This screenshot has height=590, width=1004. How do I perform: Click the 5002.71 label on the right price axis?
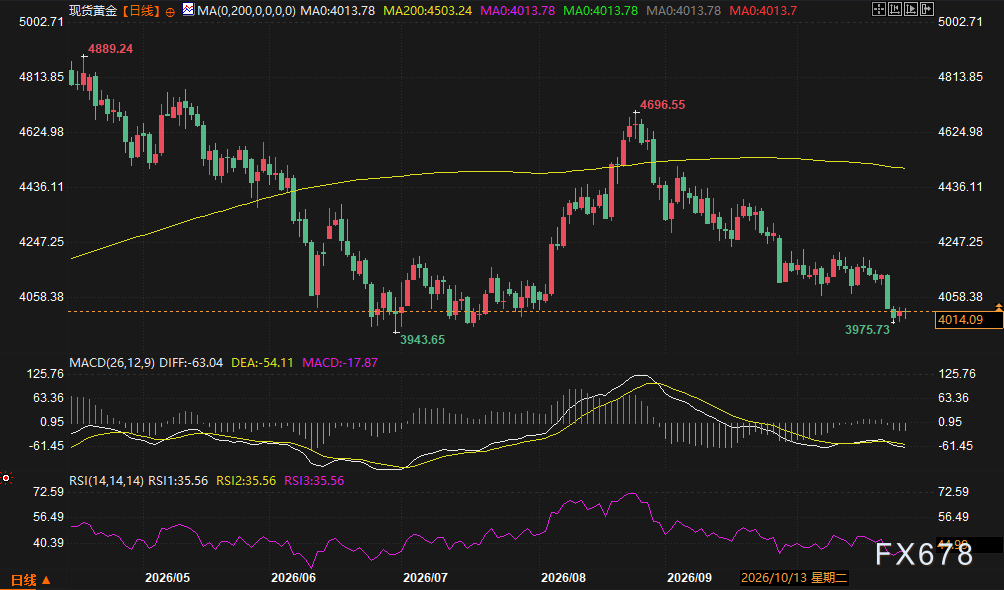coord(960,22)
